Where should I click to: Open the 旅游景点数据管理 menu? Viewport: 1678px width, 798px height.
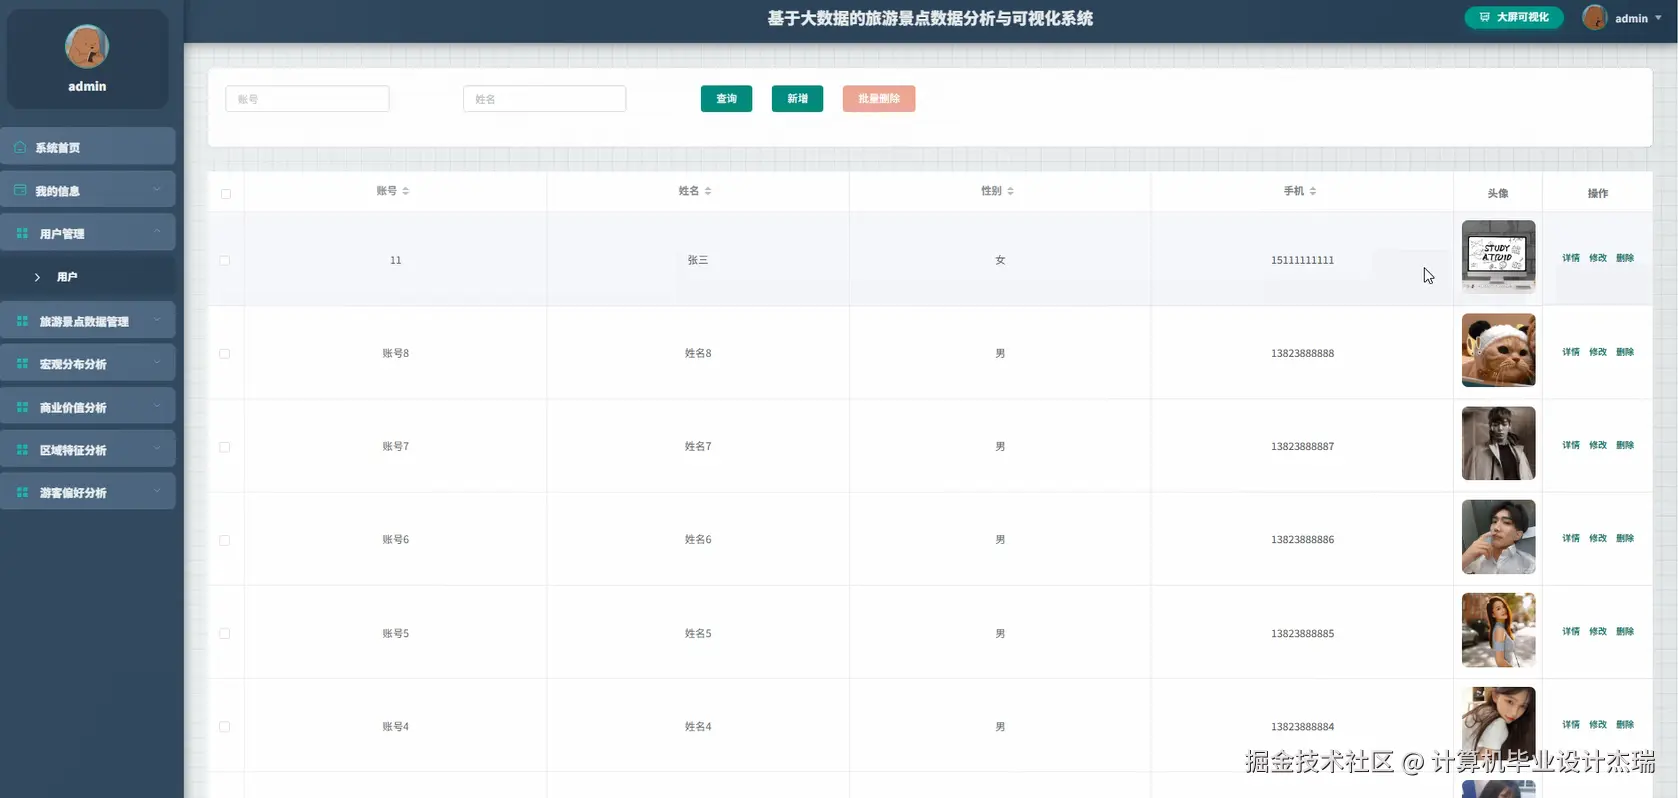pos(88,321)
